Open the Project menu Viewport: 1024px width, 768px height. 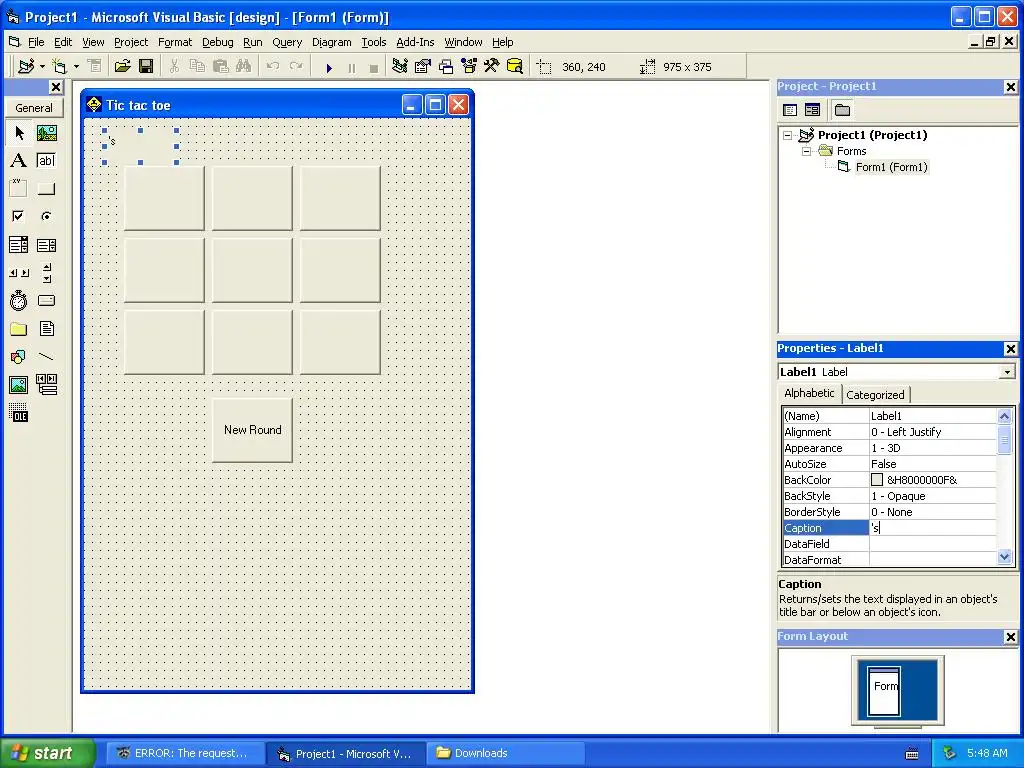coord(131,42)
